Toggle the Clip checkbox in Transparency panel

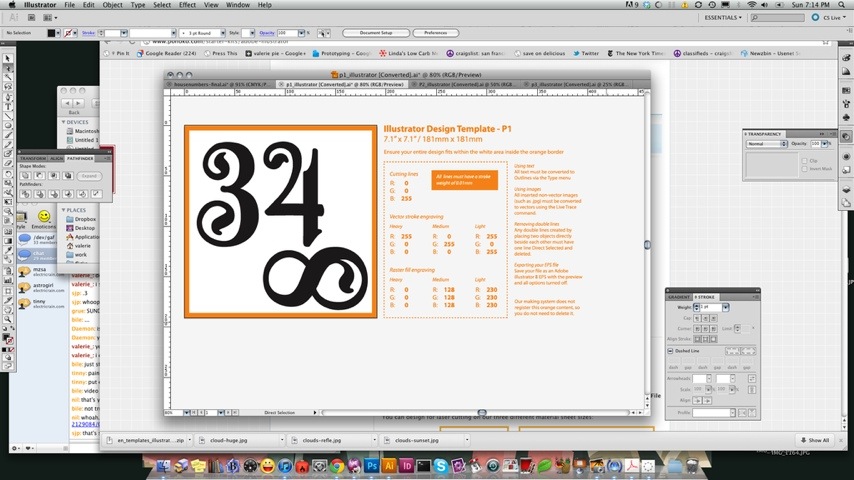click(x=804, y=161)
